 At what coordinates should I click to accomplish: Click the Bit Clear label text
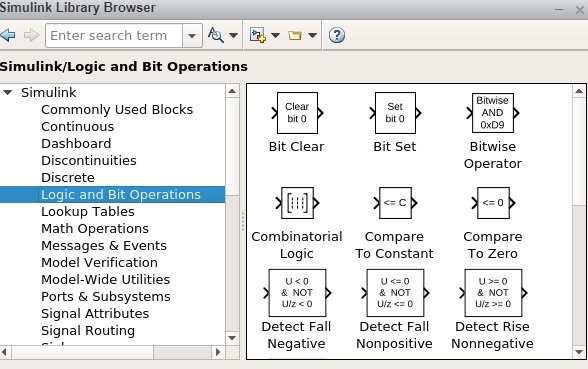pos(296,146)
